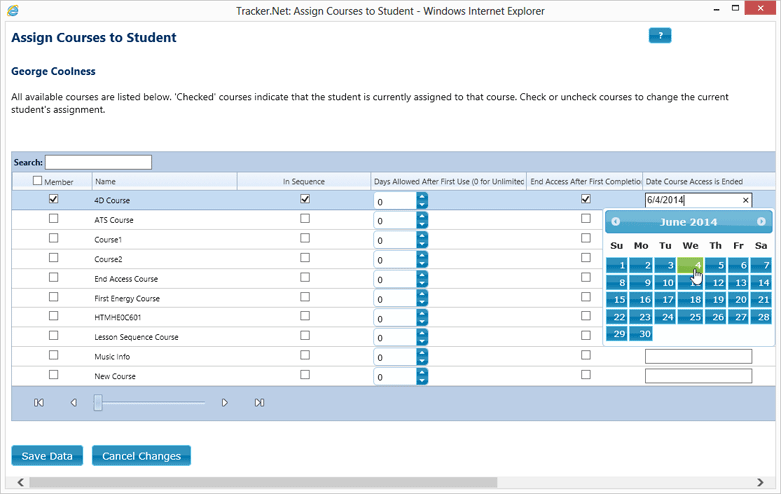Jump to last page of course grid
The image size is (781, 494).
[259, 402]
